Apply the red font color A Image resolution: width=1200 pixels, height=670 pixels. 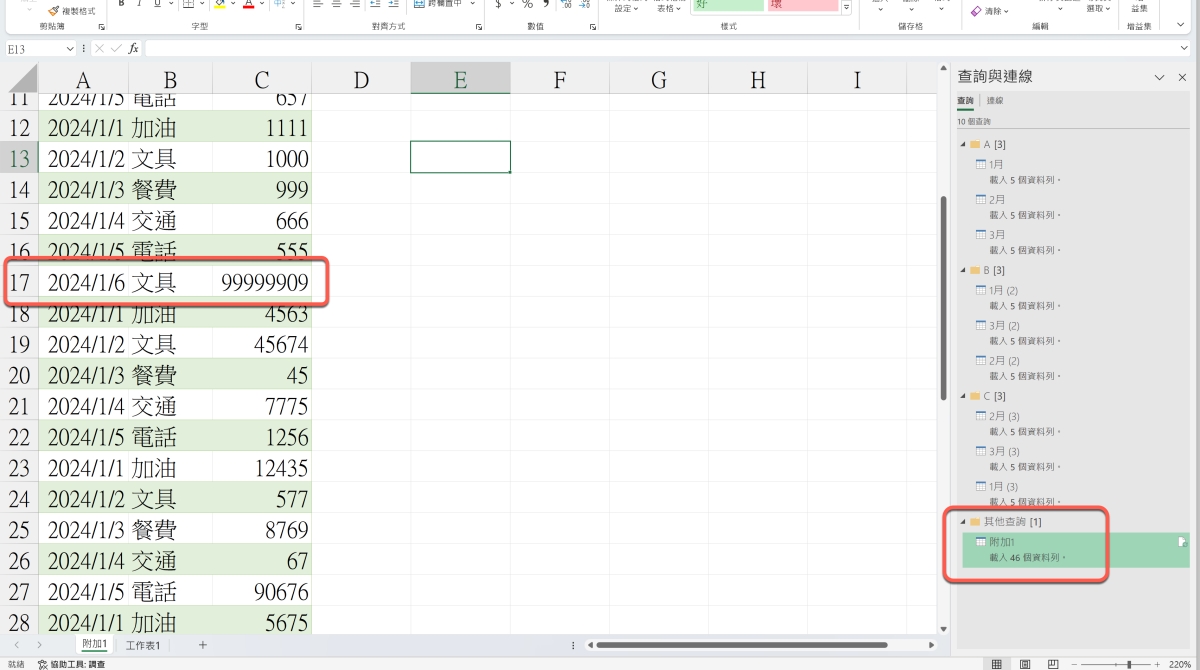248,5
